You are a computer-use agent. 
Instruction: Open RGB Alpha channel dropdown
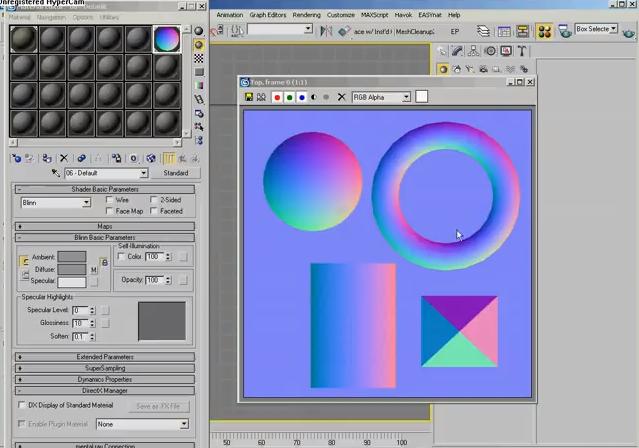(x=381, y=97)
